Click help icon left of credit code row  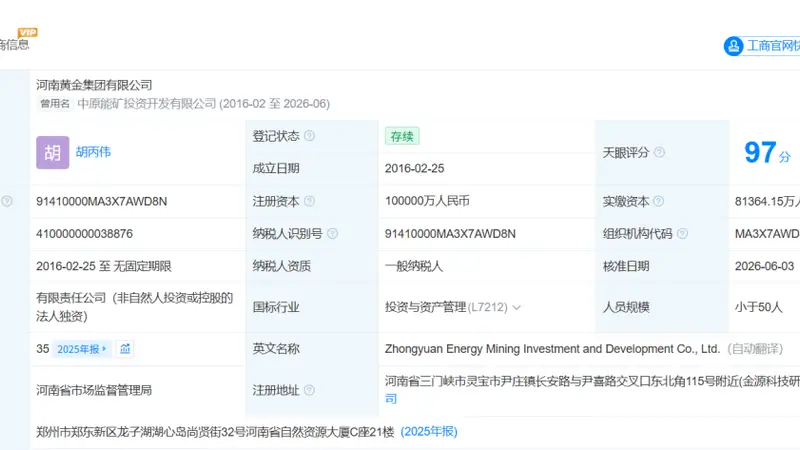click(7, 201)
